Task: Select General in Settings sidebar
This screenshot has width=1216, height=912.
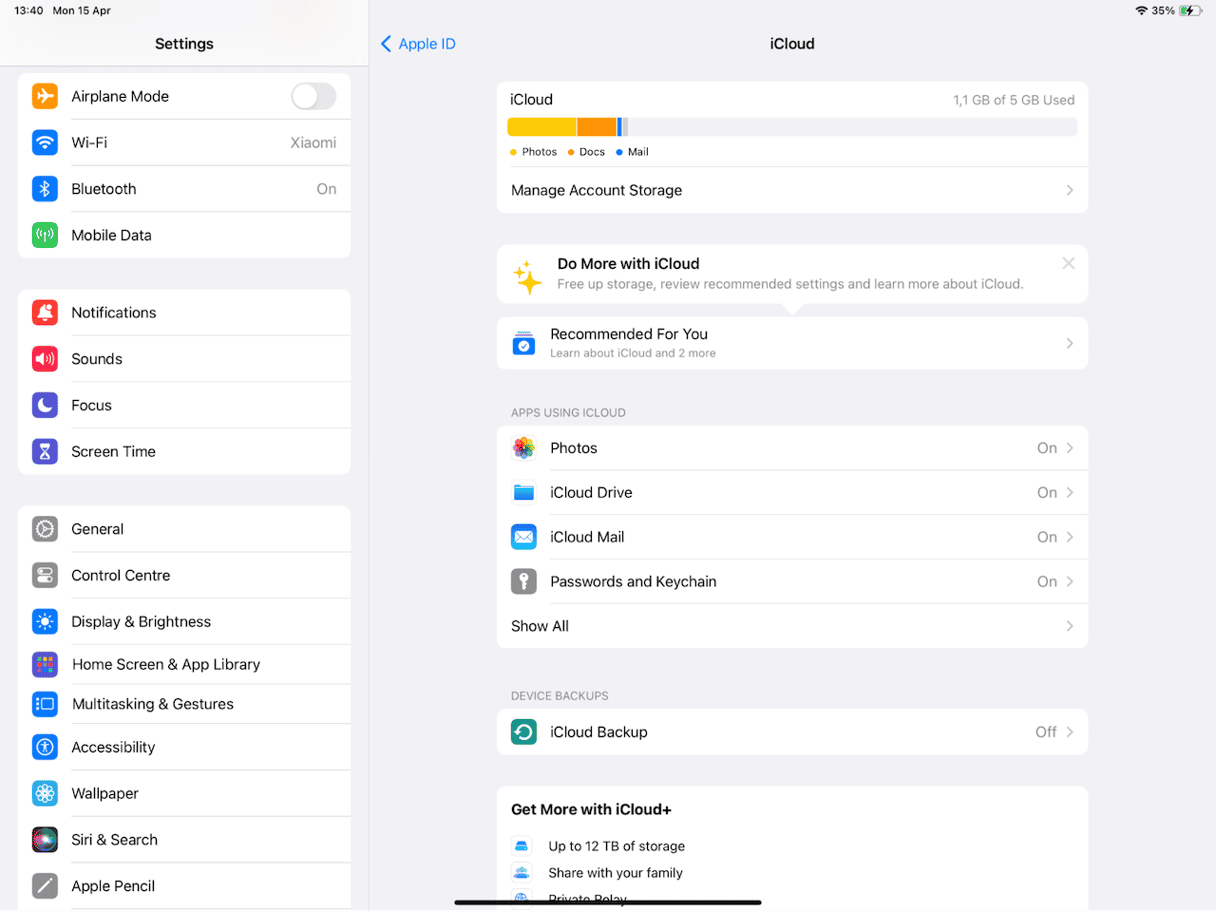Action: (184, 529)
